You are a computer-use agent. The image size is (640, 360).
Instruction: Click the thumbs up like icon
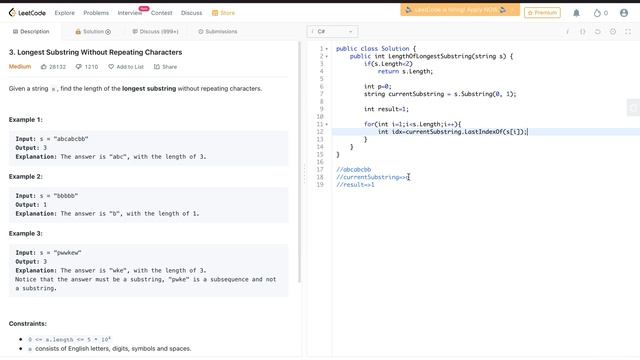click(44, 67)
